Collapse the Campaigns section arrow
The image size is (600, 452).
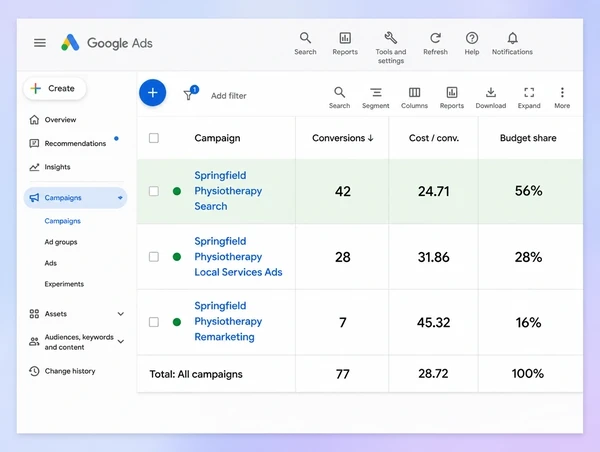tap(120, 198)
